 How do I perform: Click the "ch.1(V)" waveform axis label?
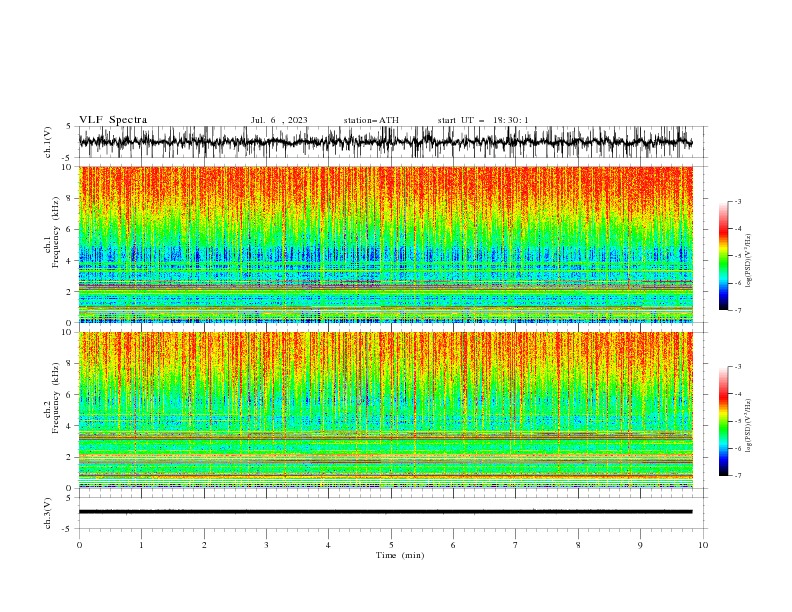pos(48,142)
